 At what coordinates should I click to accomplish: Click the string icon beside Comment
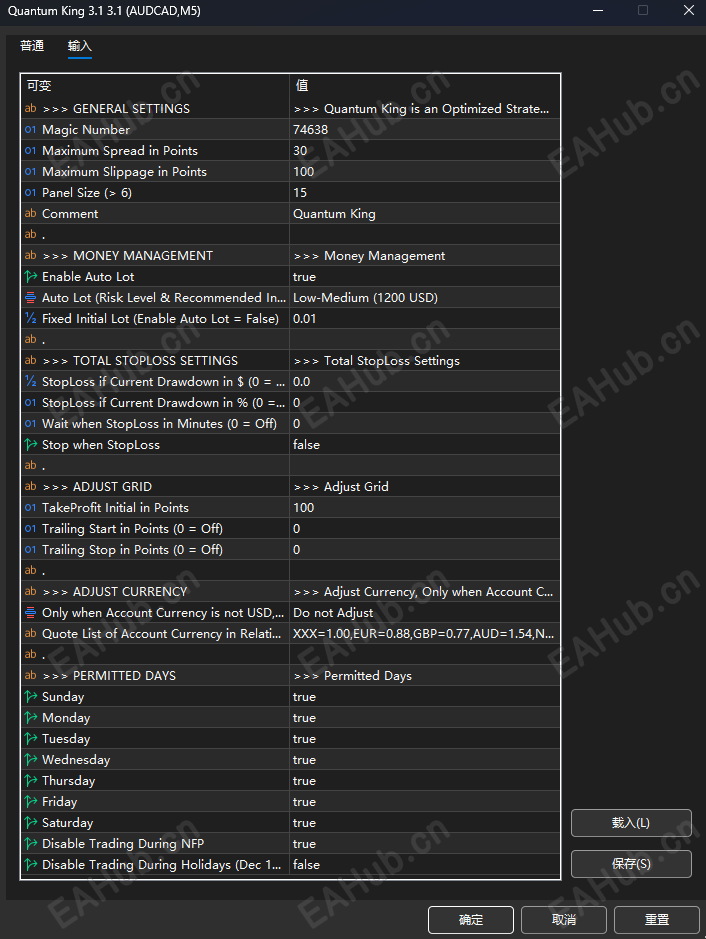31,213
